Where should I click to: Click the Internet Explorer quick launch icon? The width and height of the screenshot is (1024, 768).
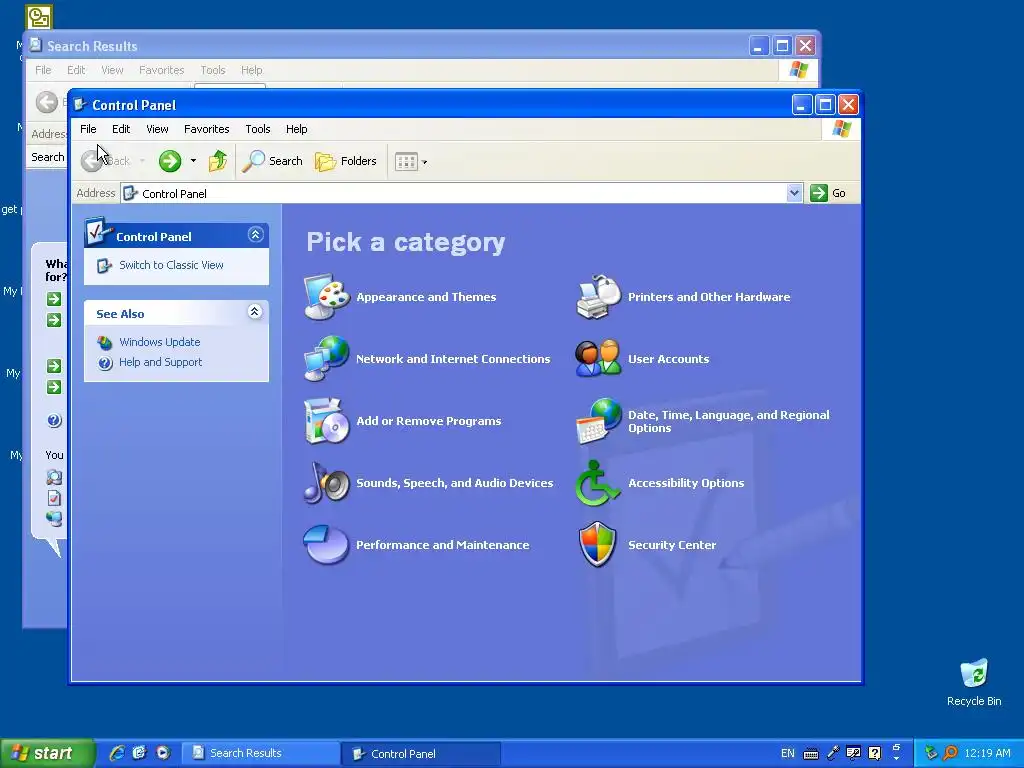(117, 753)
